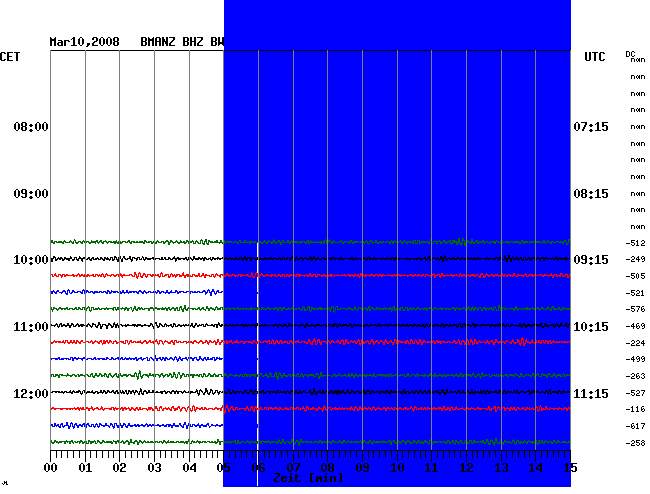Select the 12:00 CET time label
The image size is (650, 494).
click(x=31, y=393)
